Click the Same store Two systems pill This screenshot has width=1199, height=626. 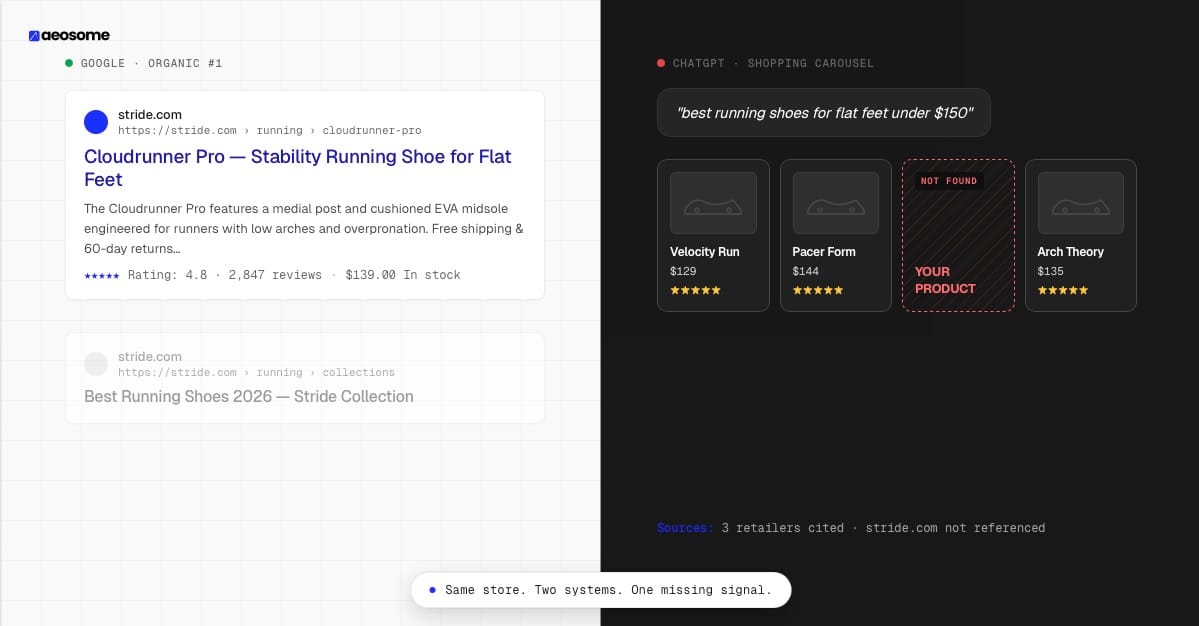pyautogui.click(x=601, y=590)
